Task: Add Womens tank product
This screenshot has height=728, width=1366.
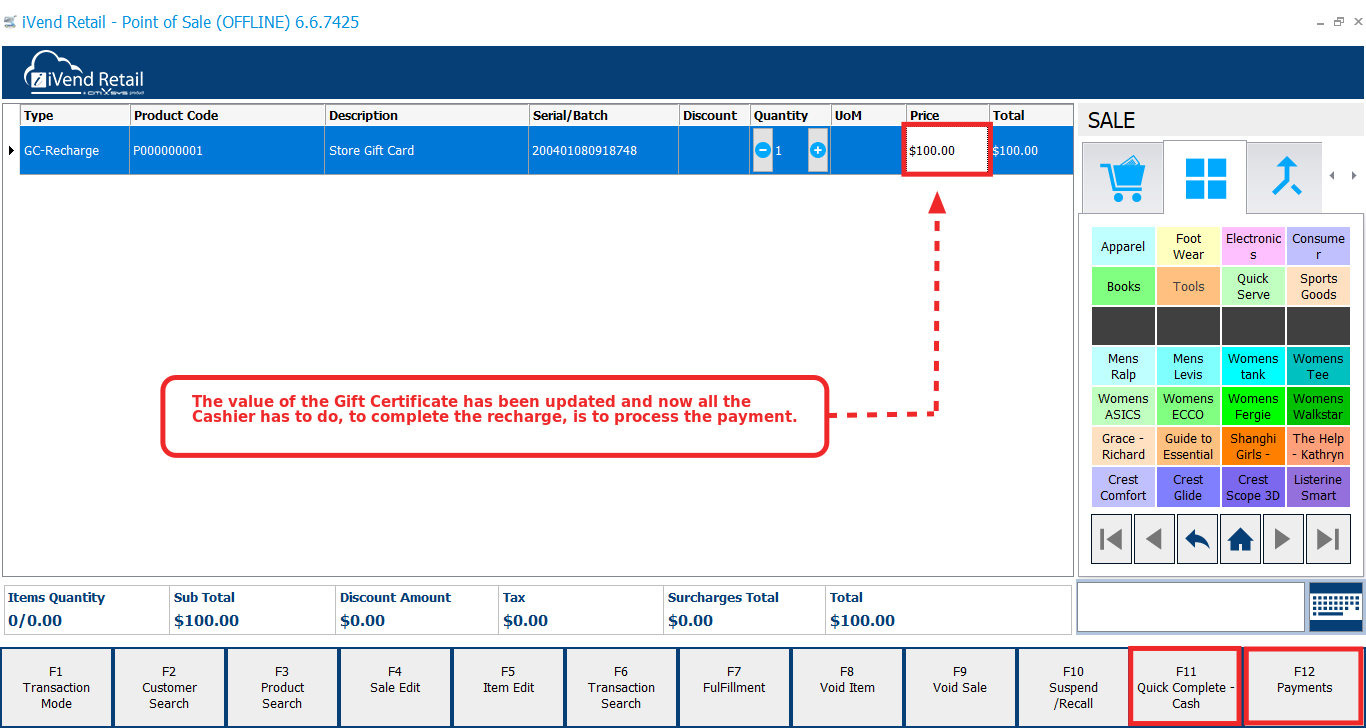Action: coord(1253,366)
